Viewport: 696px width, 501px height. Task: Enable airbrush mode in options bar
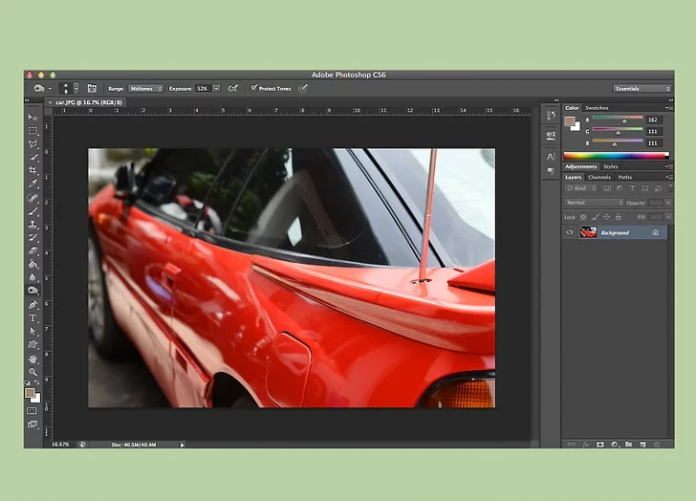point(232,88)
